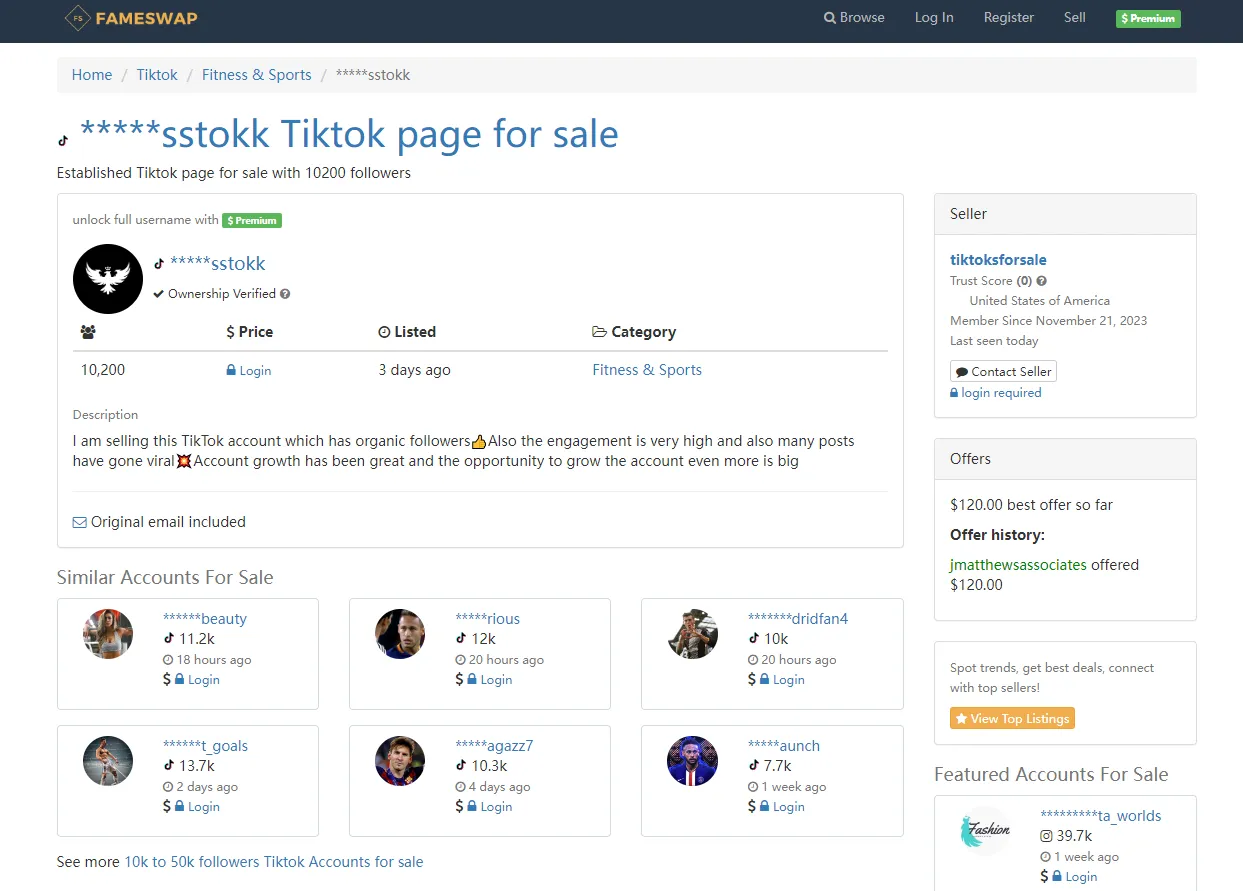Open Log In in the top navigation

(934, 17)
